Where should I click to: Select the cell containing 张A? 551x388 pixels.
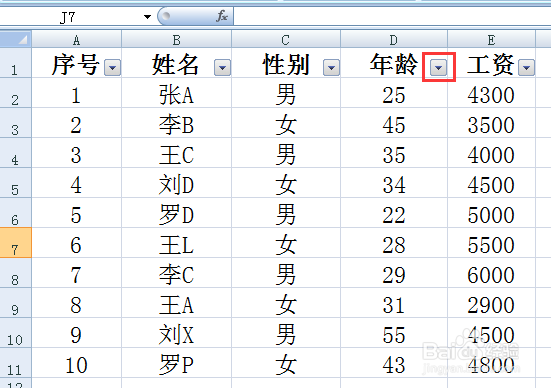(x=176, y=93)
